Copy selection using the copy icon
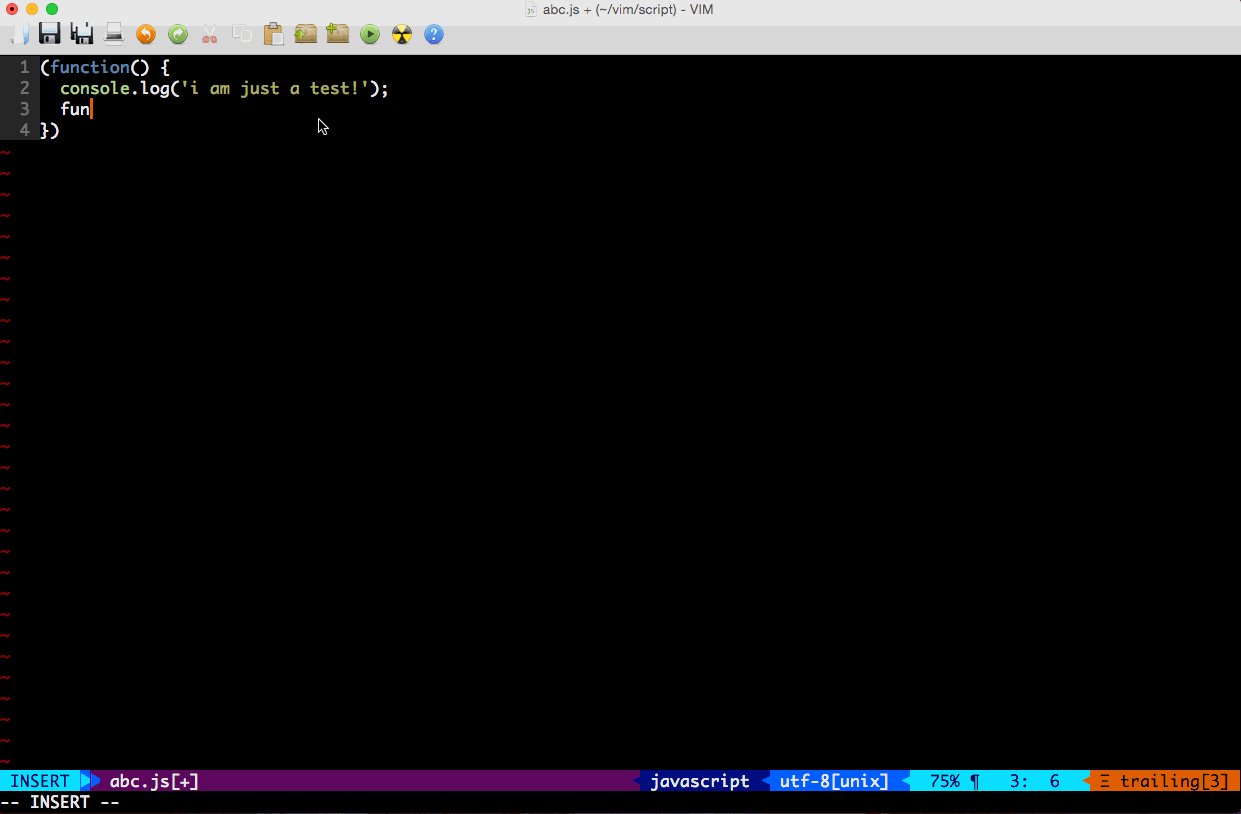 (x=242, y=35)
